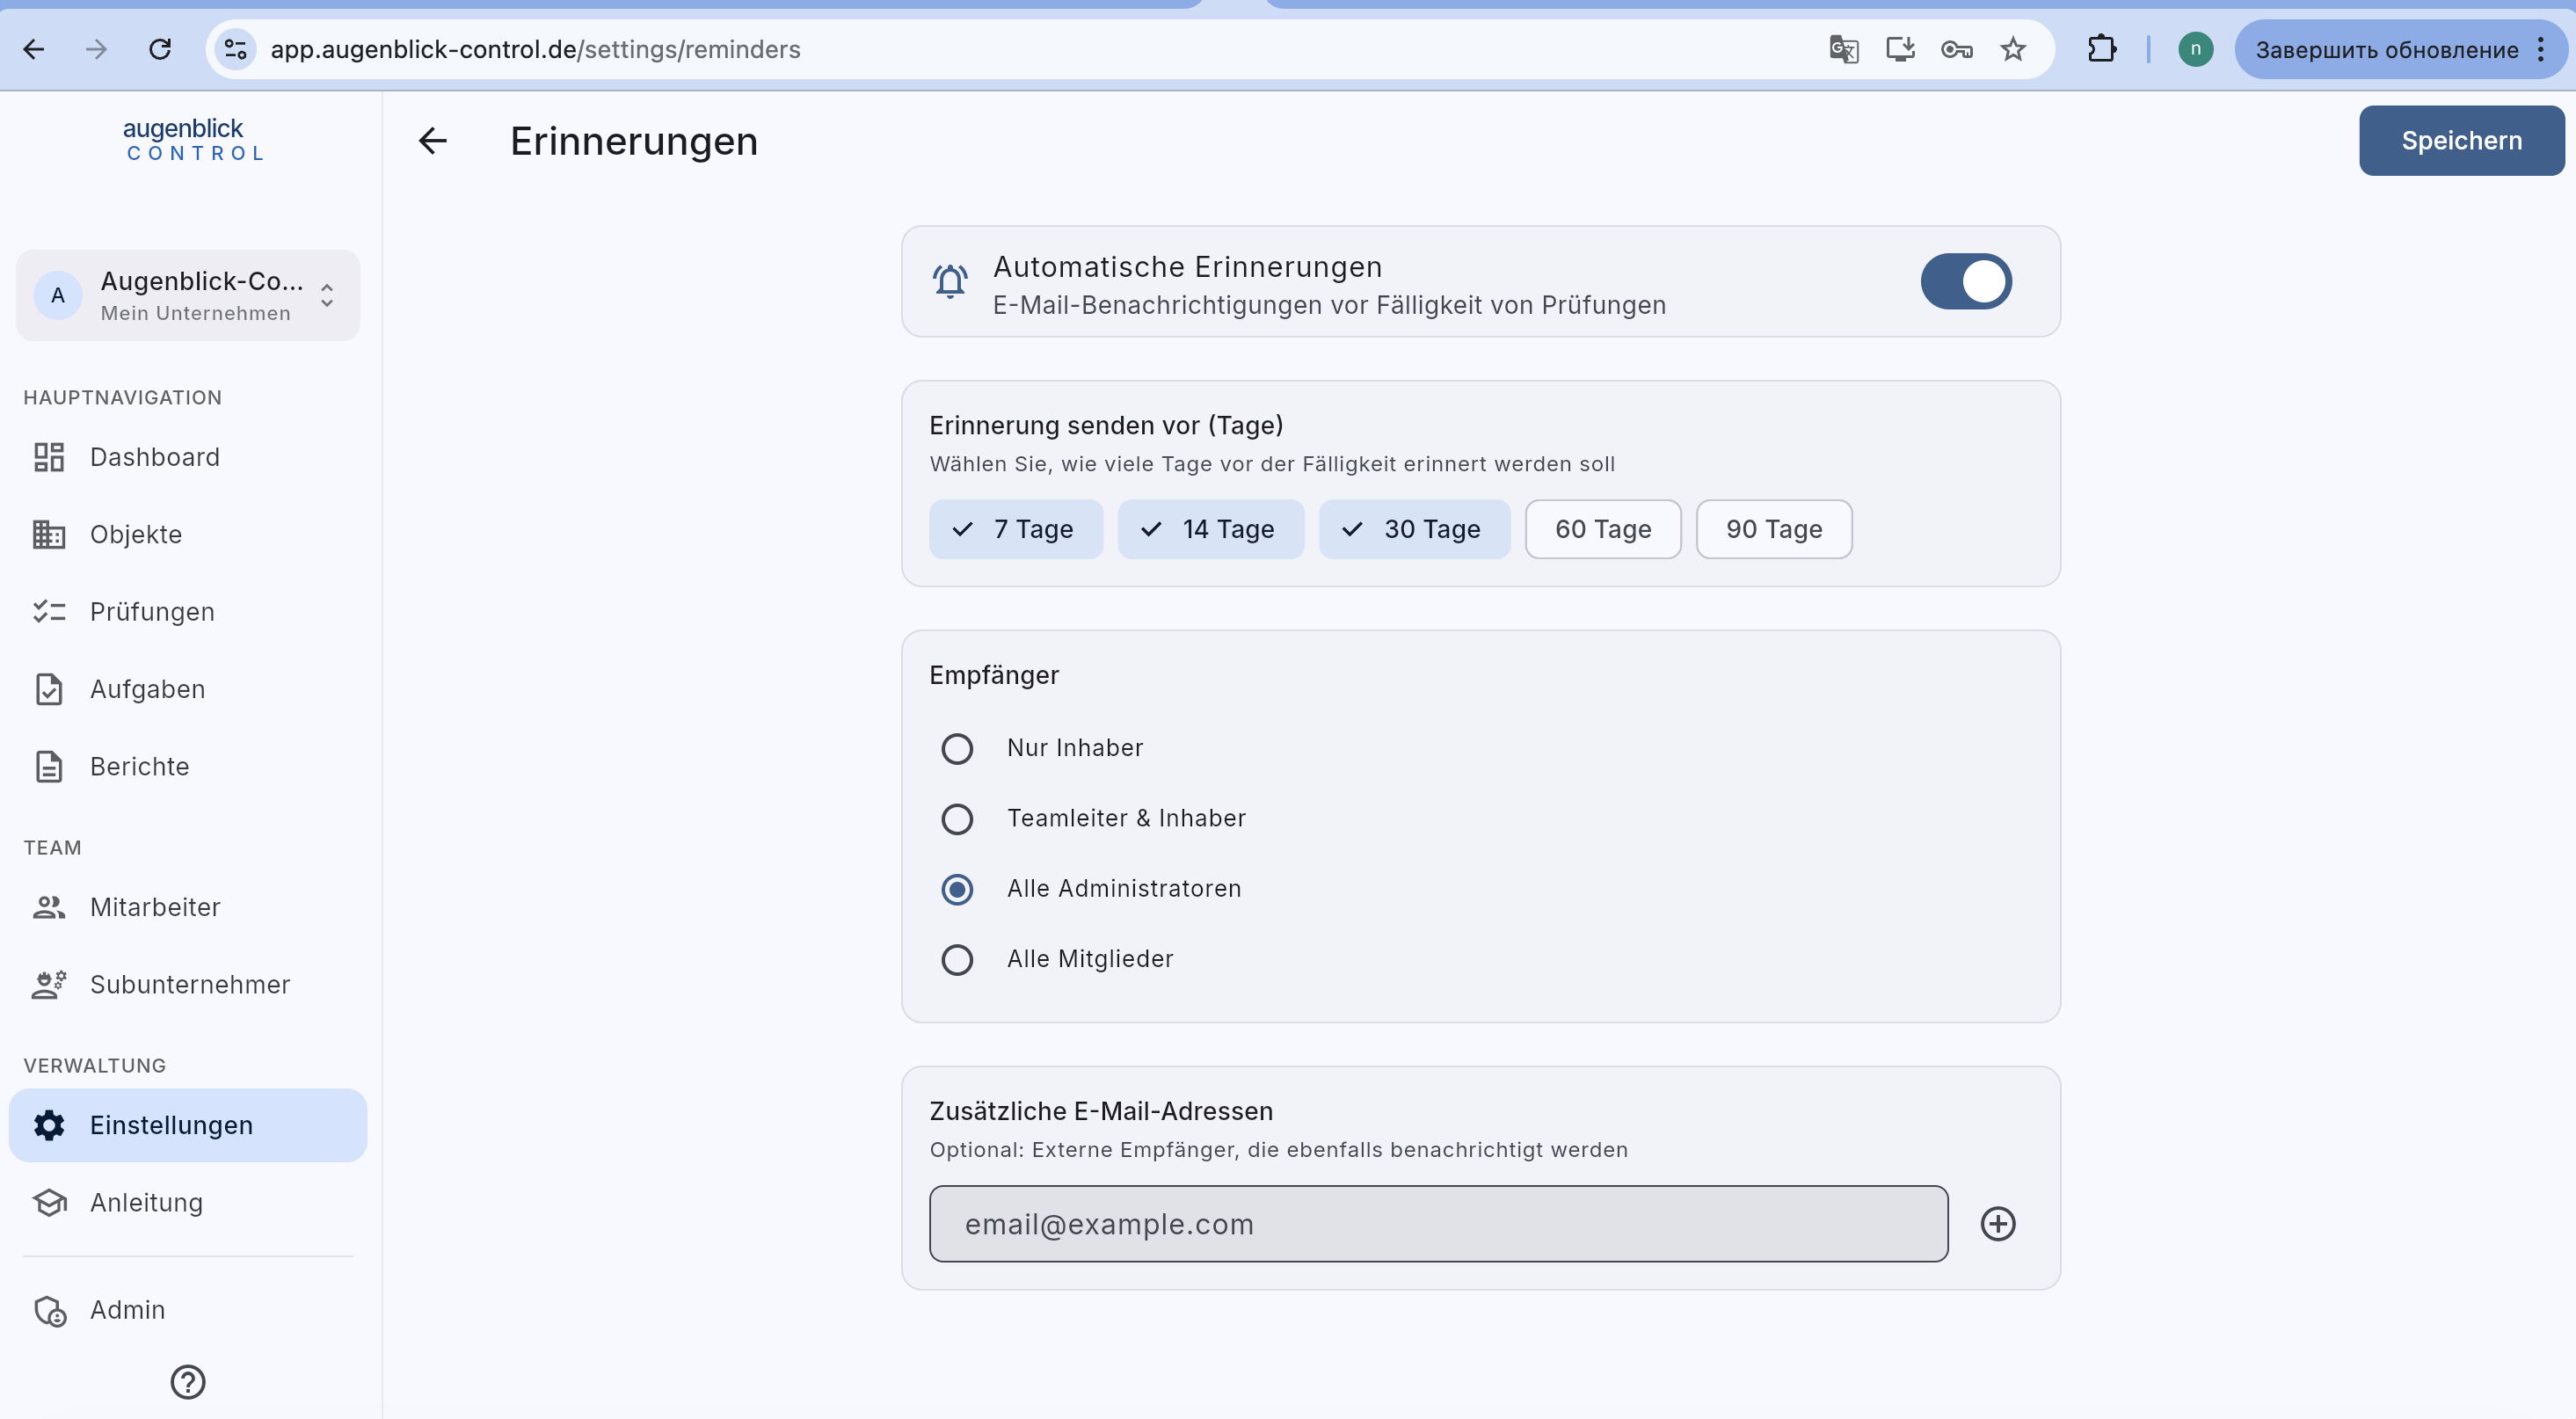Select the 60 Tage chip
The width and height of the screenshot is (2576, 1419).
(x=1603, y=529)
